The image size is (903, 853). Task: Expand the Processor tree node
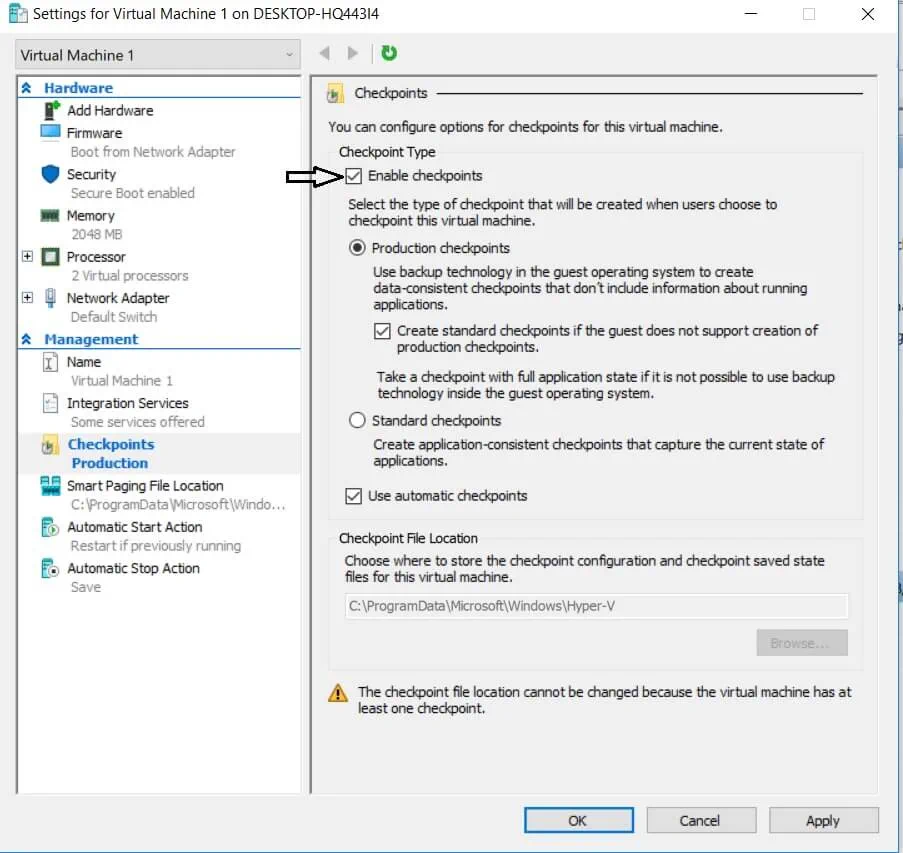pyautogui.click(x=27, y=257)
